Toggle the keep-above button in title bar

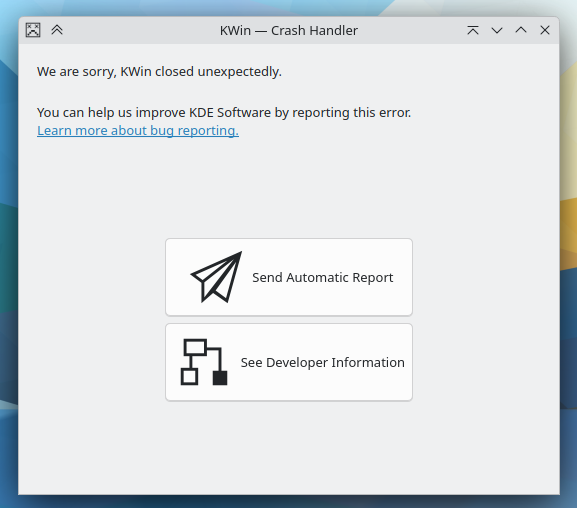pyautogui.click(x=473, y=30)
